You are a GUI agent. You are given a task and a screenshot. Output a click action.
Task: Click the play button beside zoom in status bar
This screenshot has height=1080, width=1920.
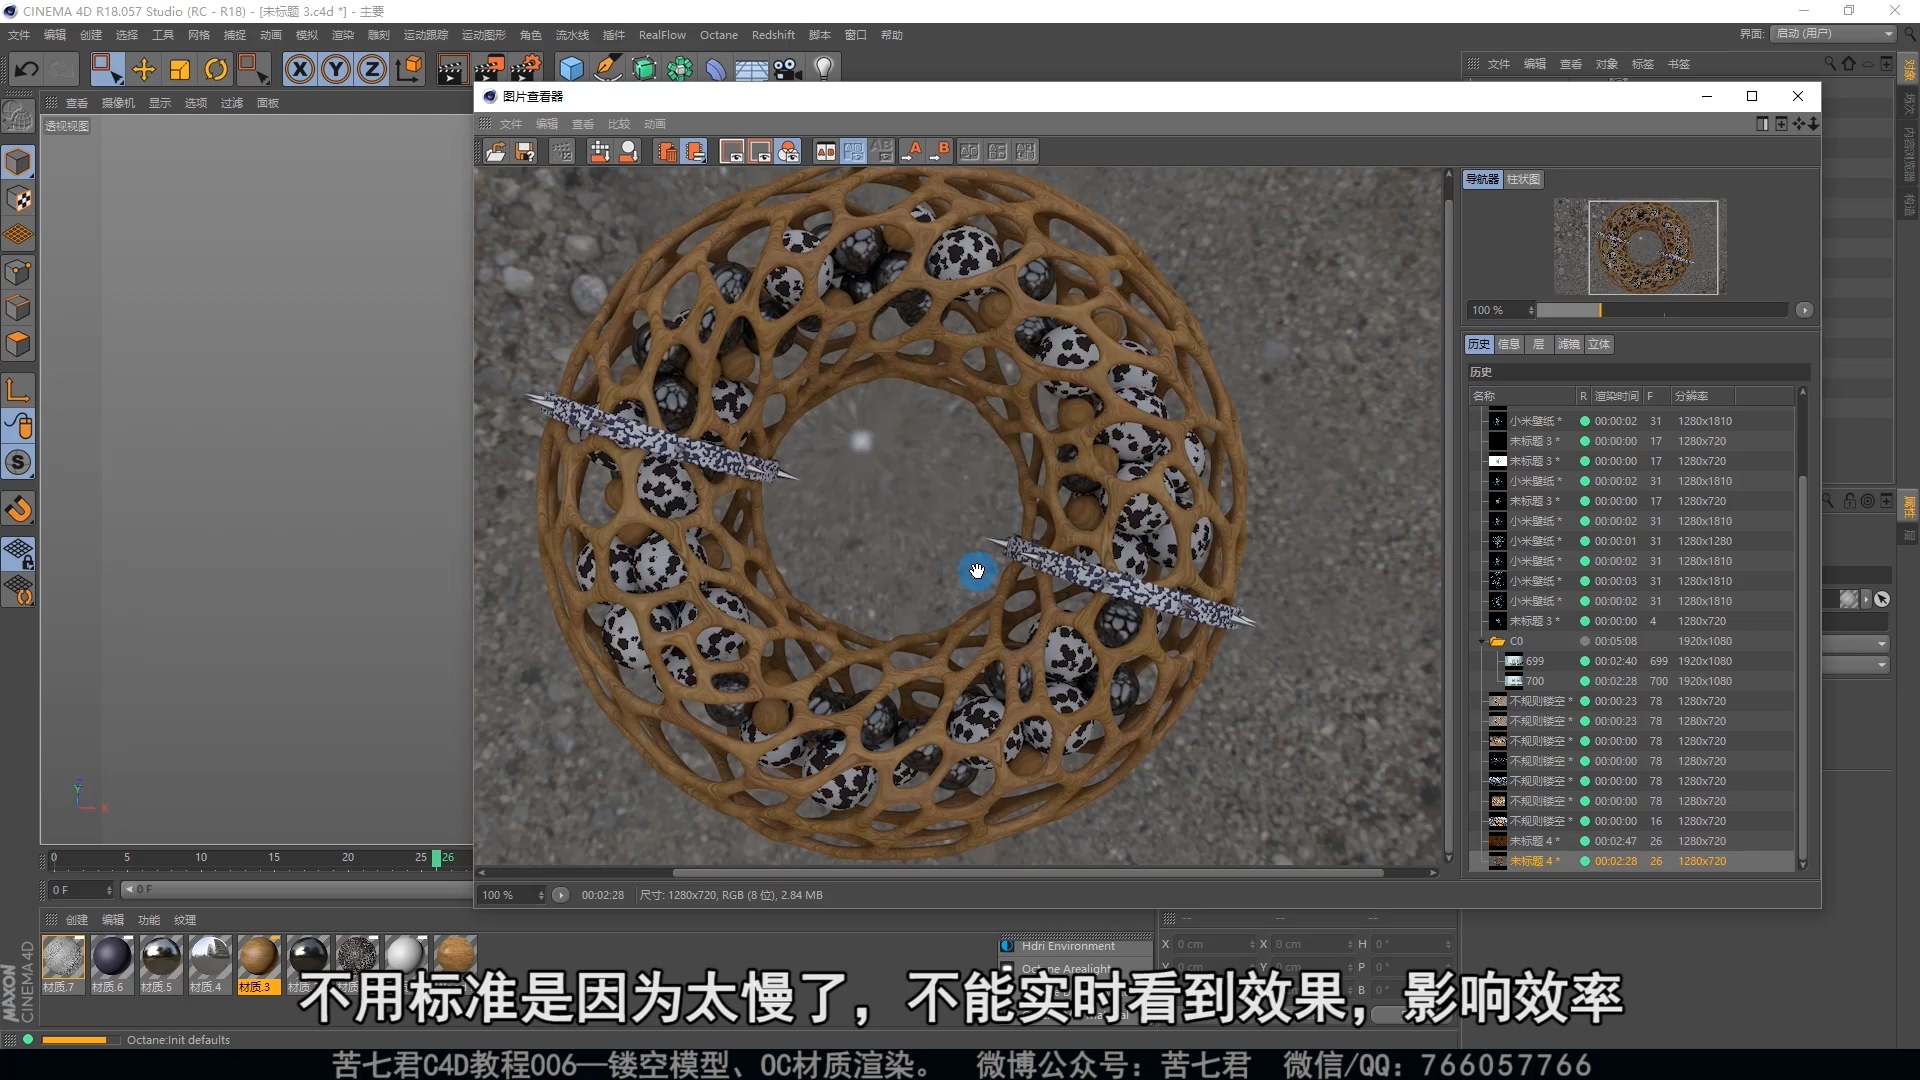[x=561, y=895]
